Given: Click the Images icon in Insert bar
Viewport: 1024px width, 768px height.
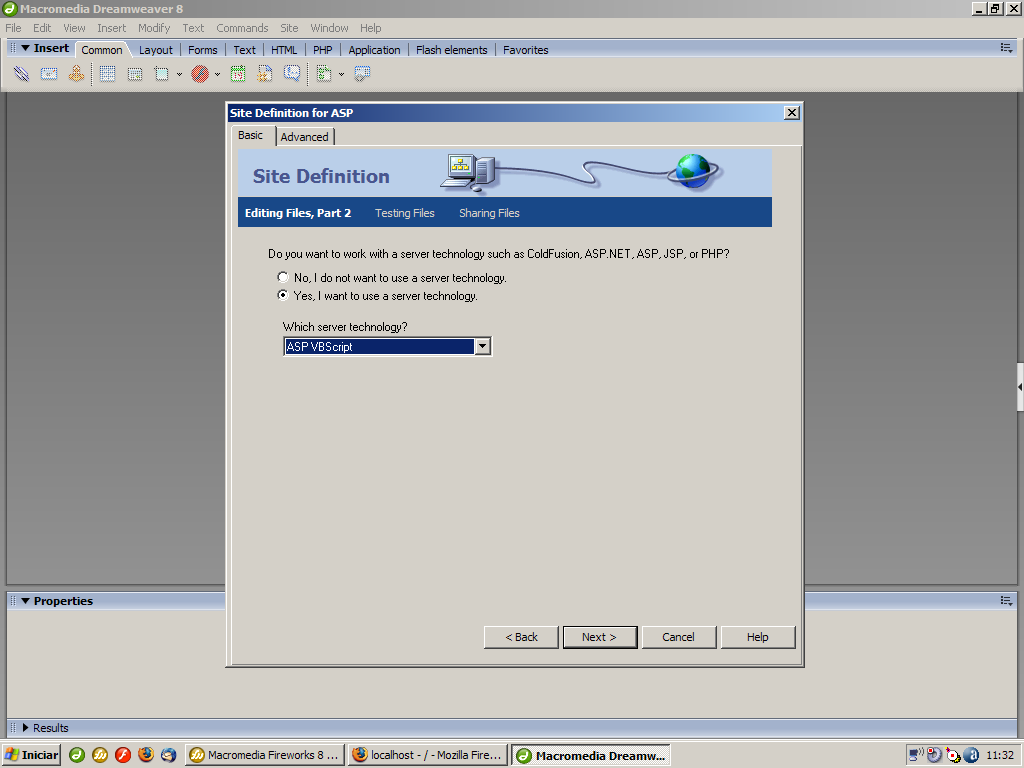Looking at the screenshot, I should pos(161,74).
